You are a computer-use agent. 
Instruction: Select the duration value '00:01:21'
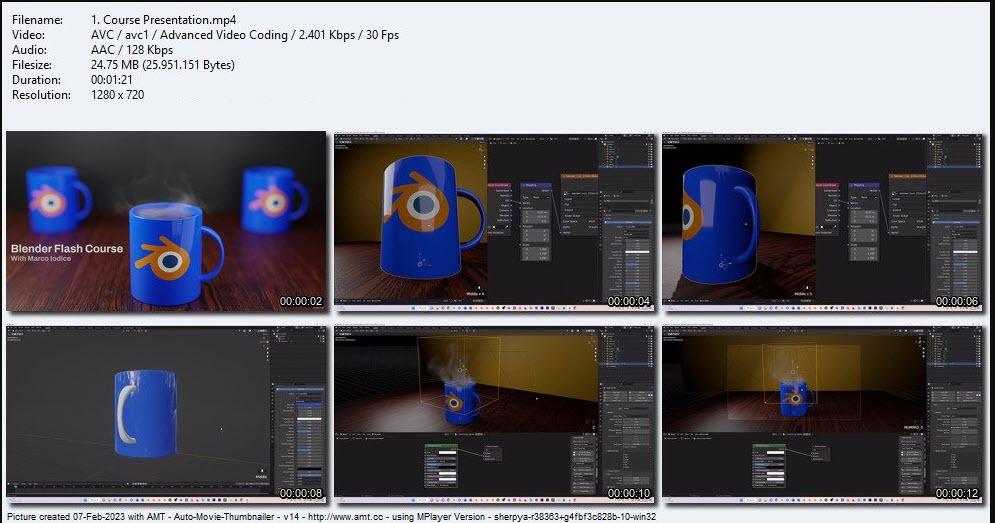tap(112, 80)
